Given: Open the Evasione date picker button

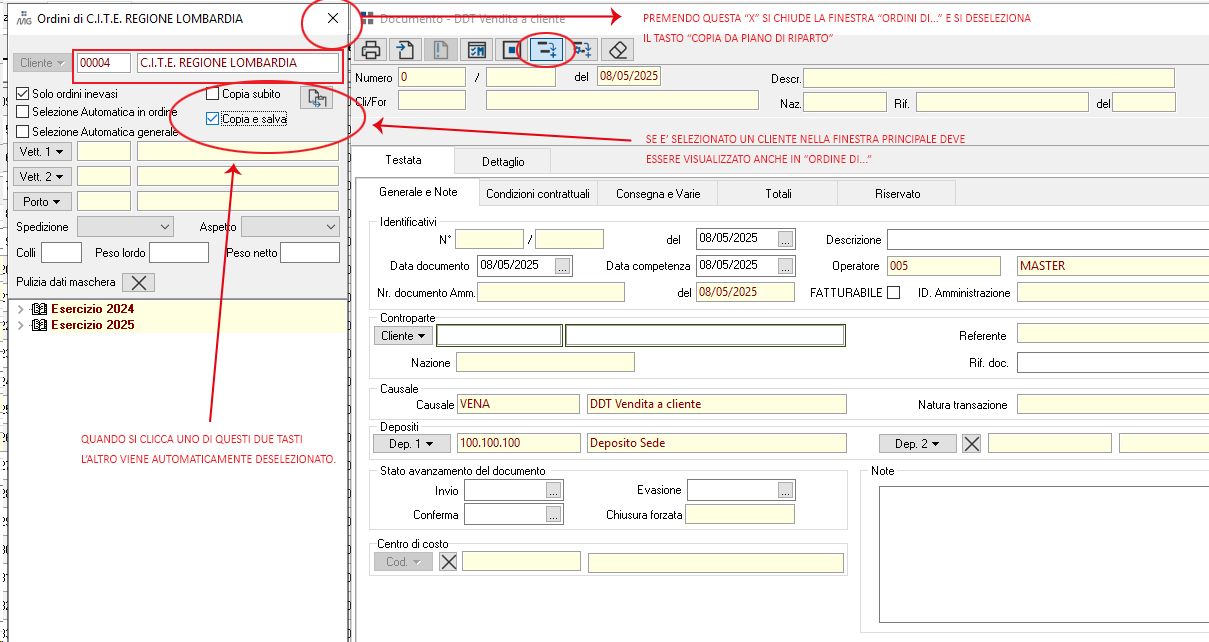Looking at the screenshot, I should (786, 490).
